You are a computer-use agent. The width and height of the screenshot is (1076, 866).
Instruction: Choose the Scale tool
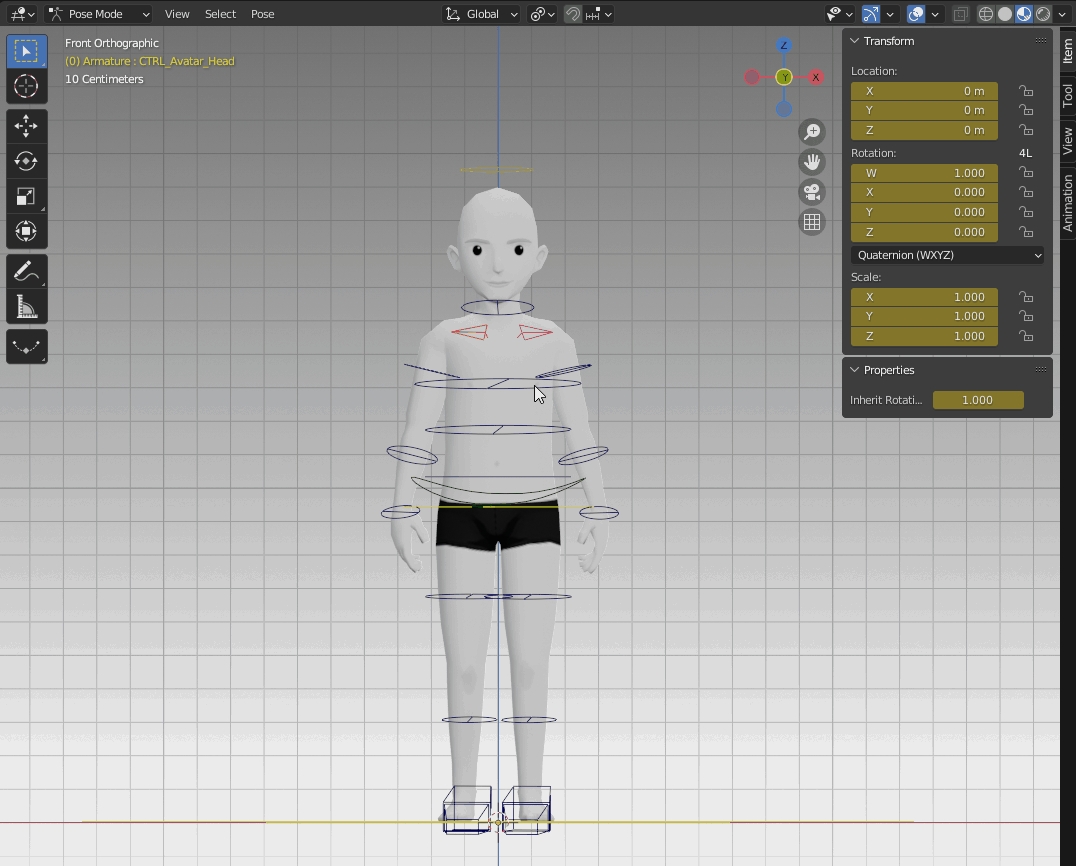pos(26,196)
